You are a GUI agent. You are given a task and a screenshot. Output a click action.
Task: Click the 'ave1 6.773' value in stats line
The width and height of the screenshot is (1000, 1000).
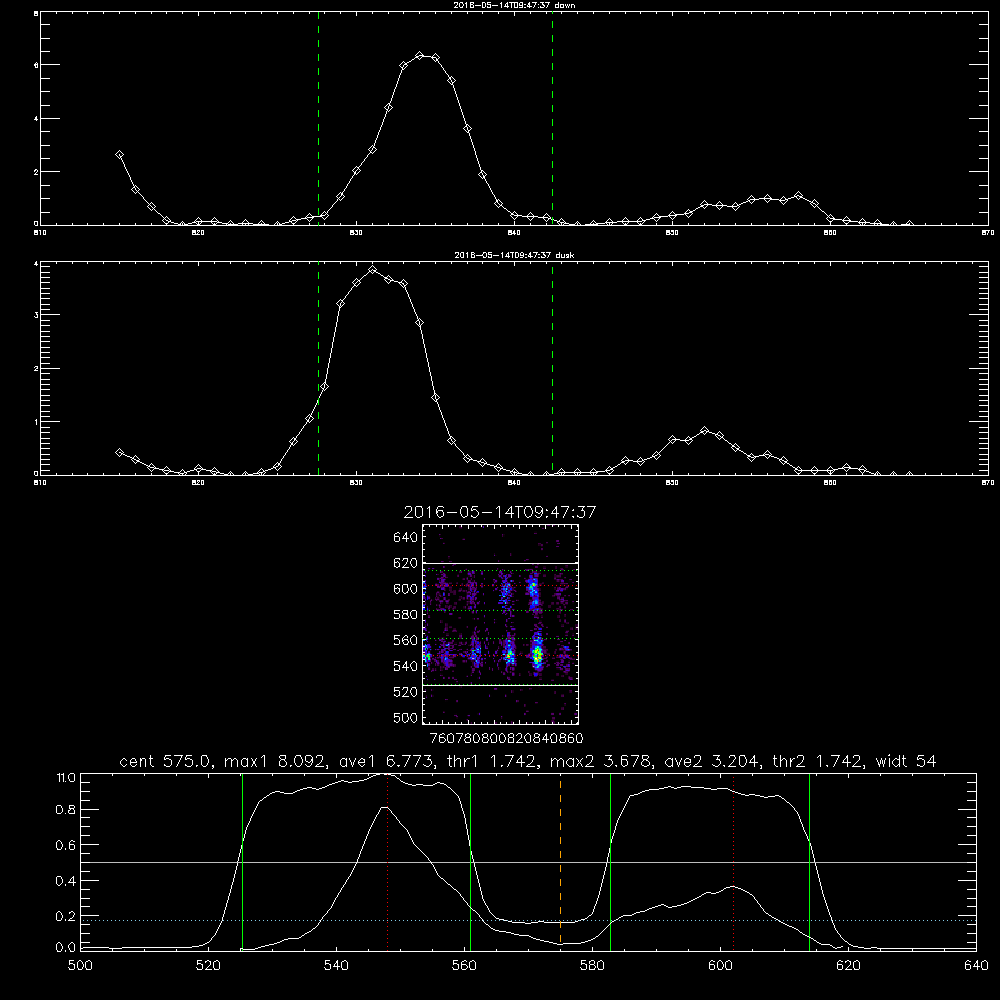click(x=387, y=761)
